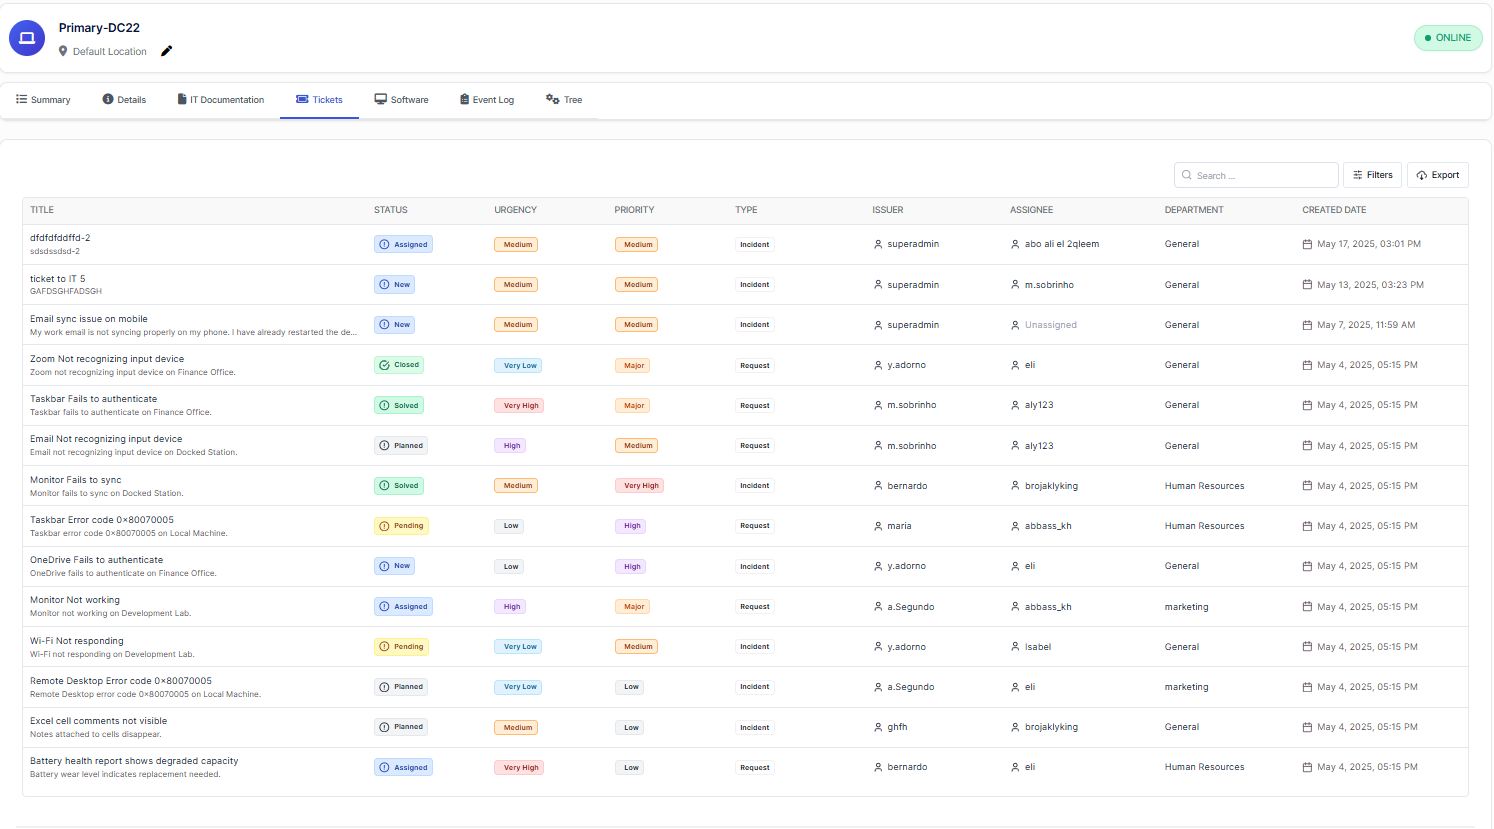The image size is (1494, 829).
Task: Click High priority on OneDrive ticket
Action: pos(630,567)
